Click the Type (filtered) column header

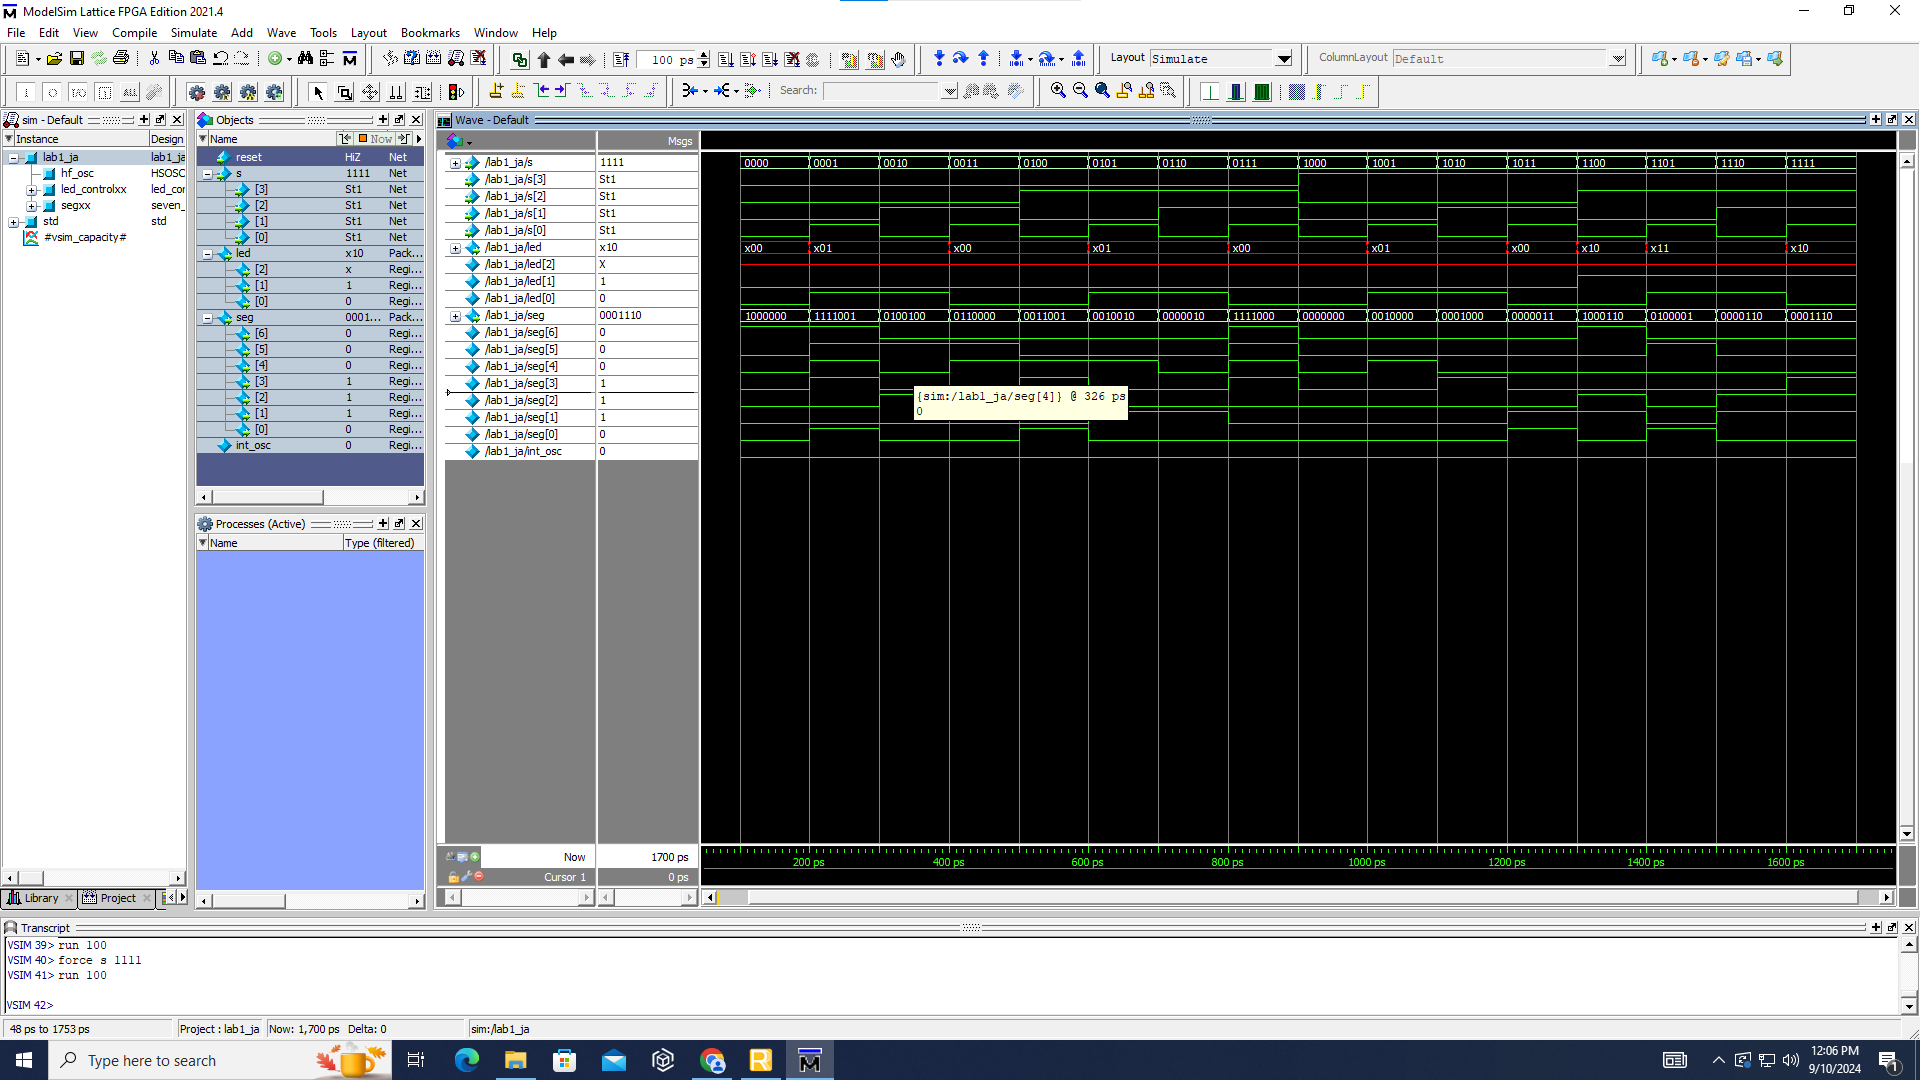point(380,543)
